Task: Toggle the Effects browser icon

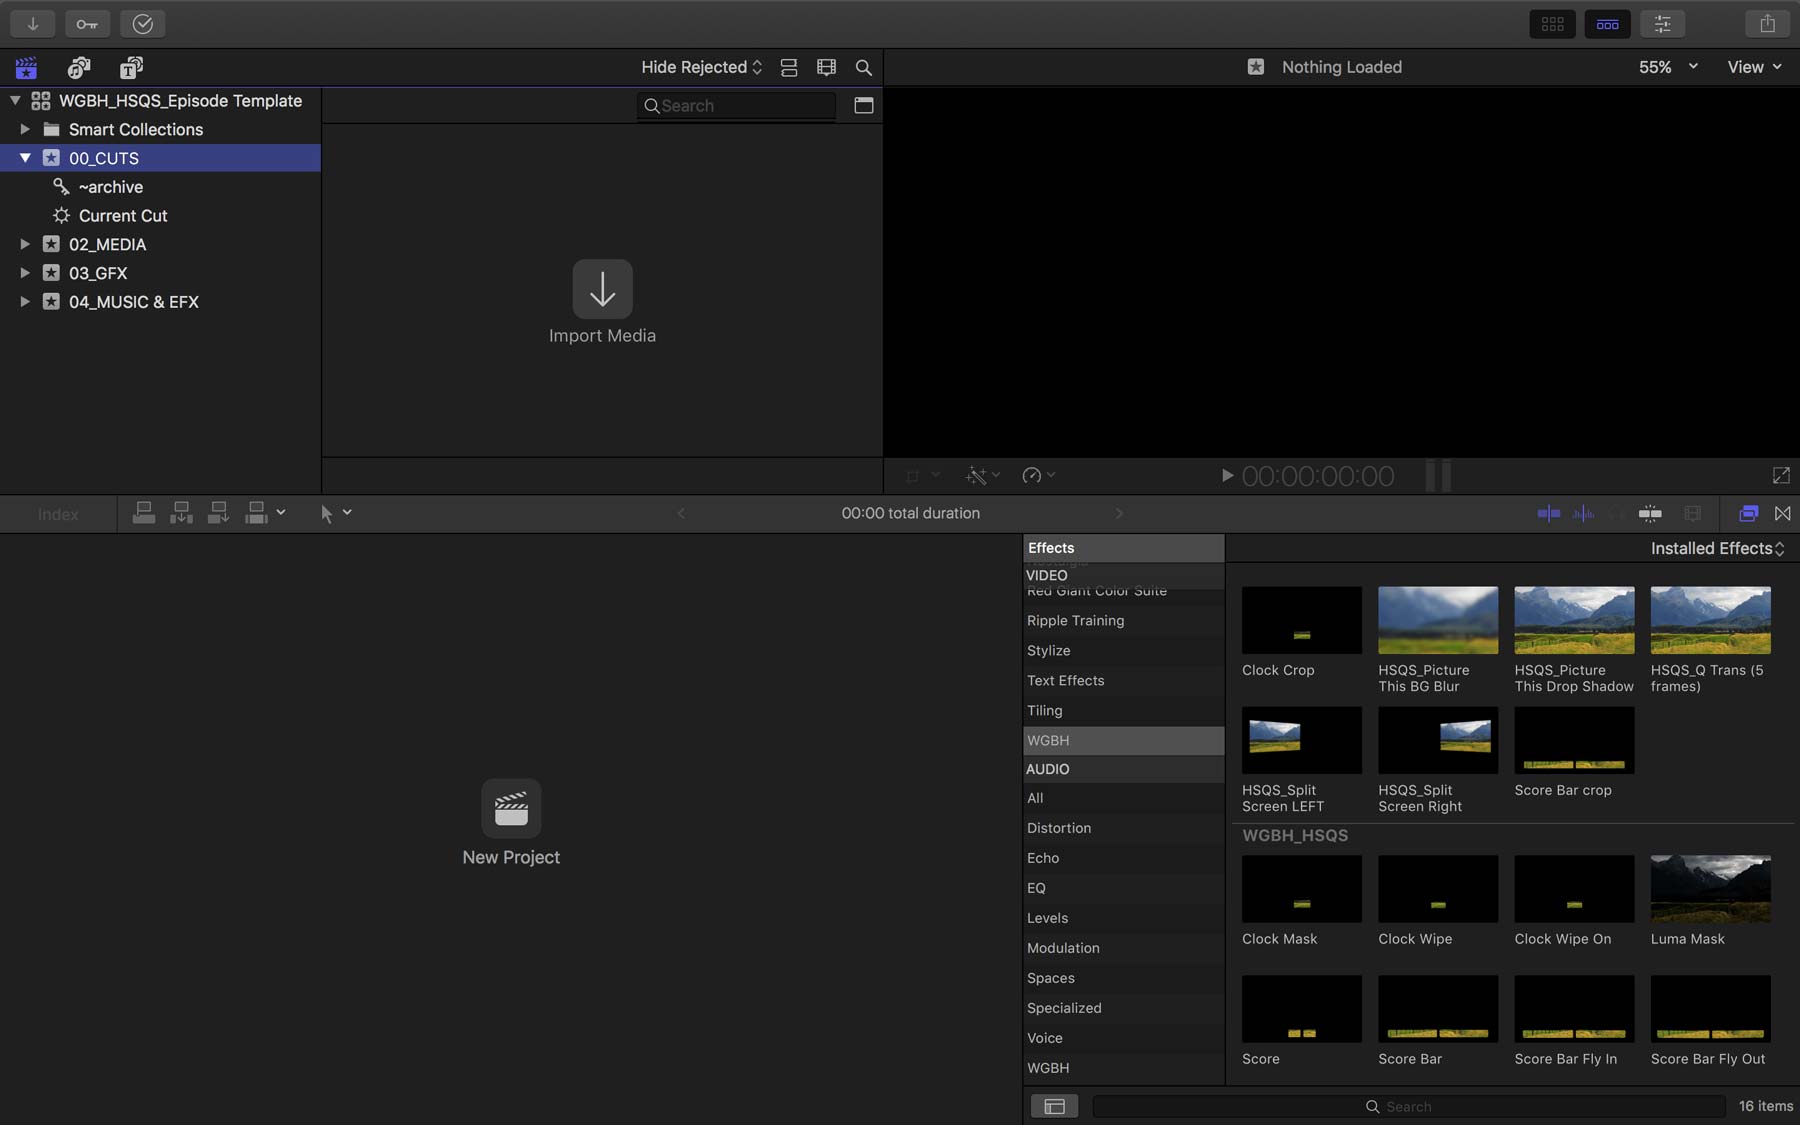Action: click(1748, 513)
